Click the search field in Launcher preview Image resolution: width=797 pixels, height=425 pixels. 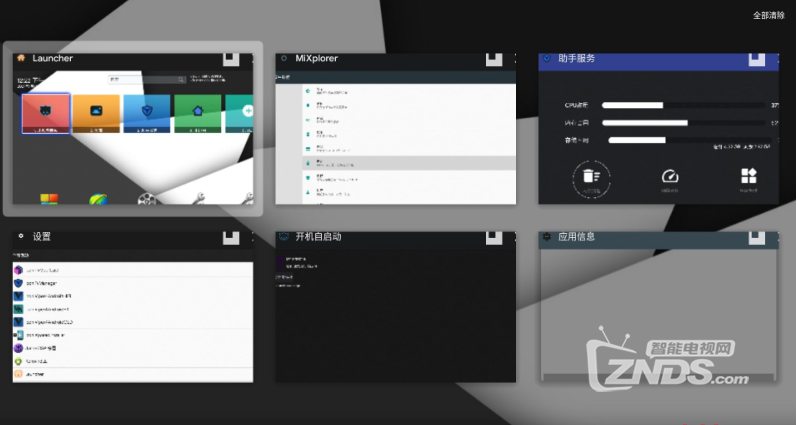[146, 78]
